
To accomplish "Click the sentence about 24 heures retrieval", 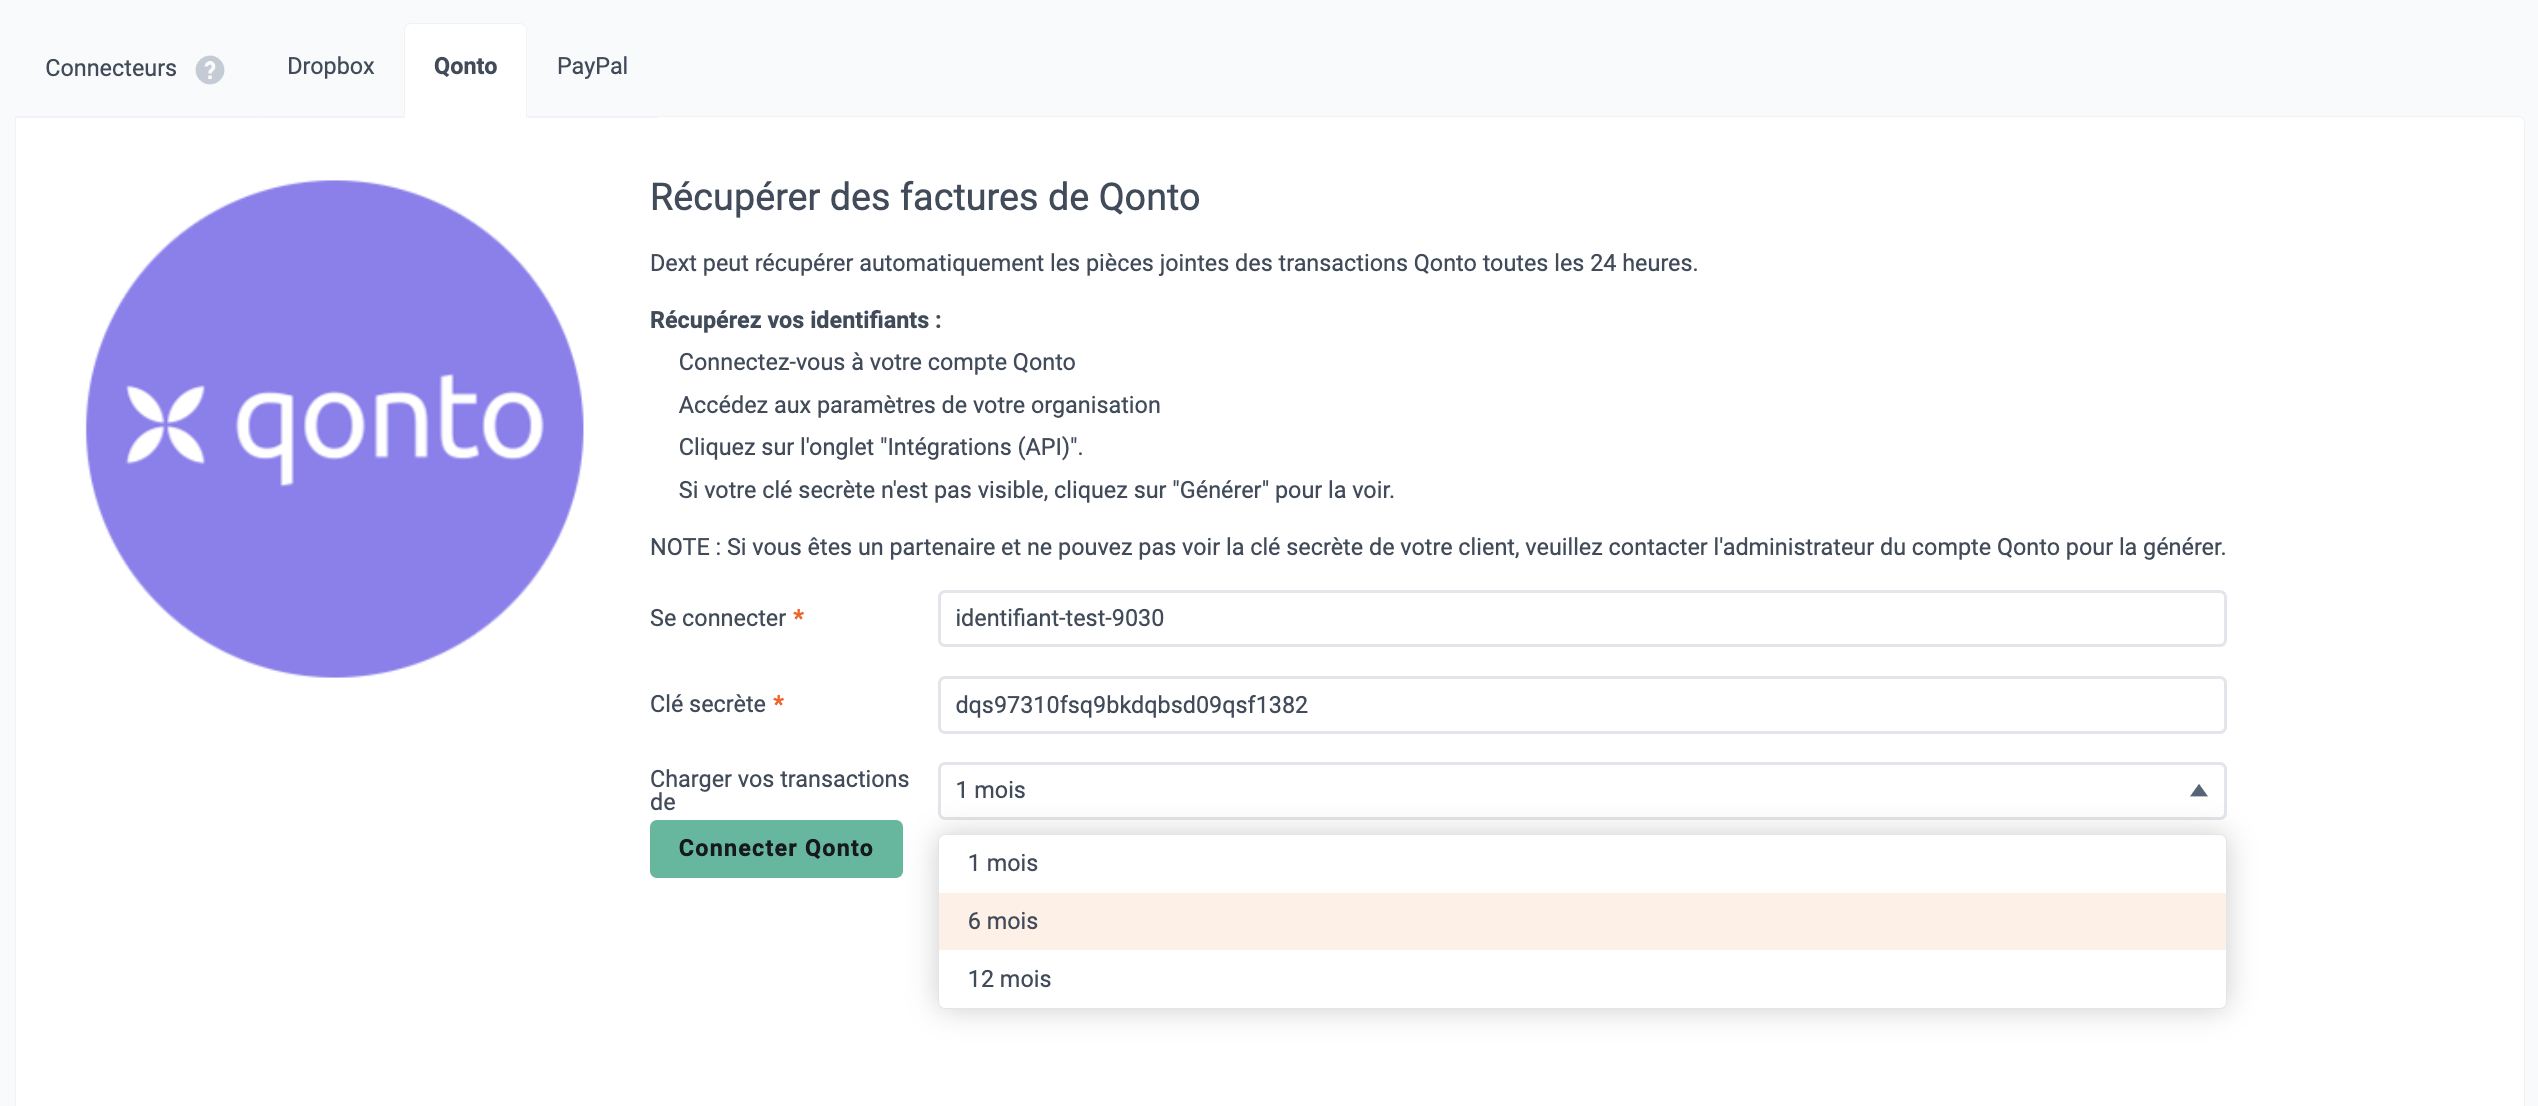I will click(x=1174, y=263).
